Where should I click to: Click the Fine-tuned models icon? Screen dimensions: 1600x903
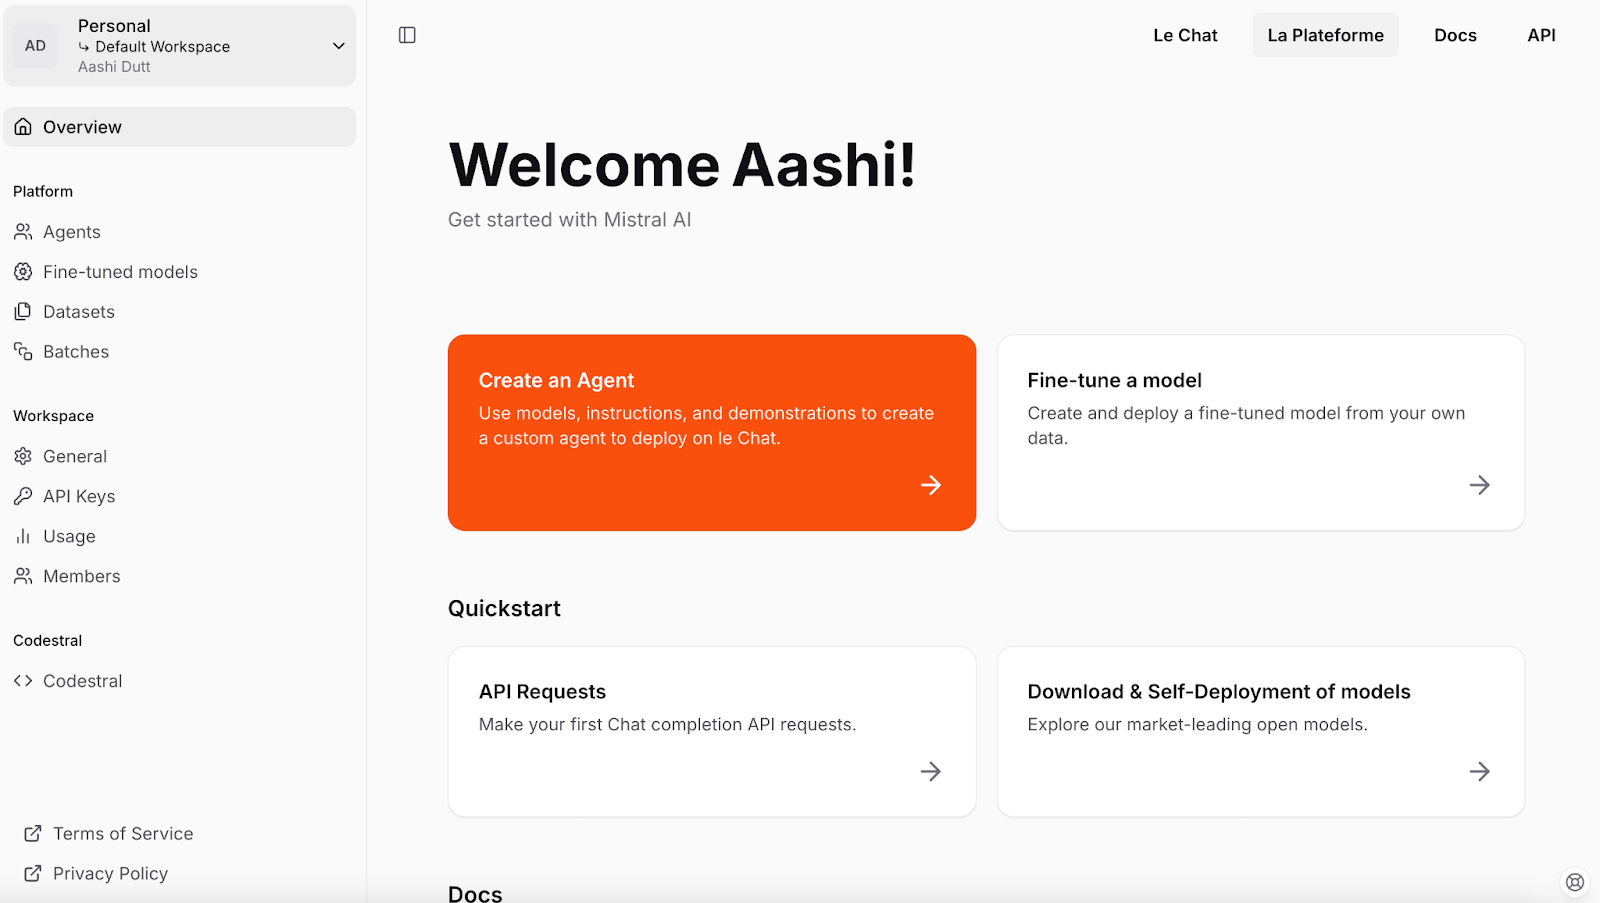click(23, 272)
